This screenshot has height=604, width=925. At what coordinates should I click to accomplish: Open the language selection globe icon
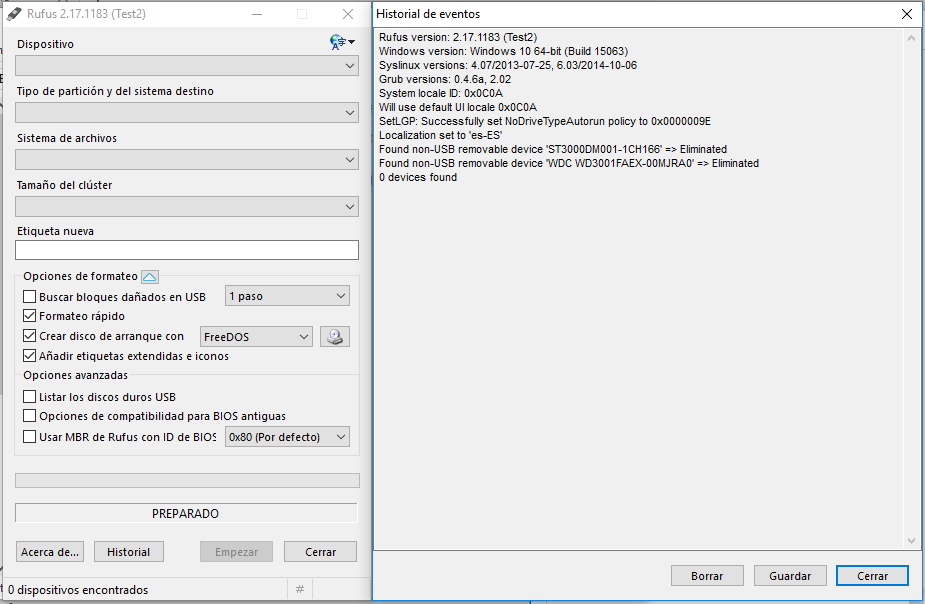(342, 42)
